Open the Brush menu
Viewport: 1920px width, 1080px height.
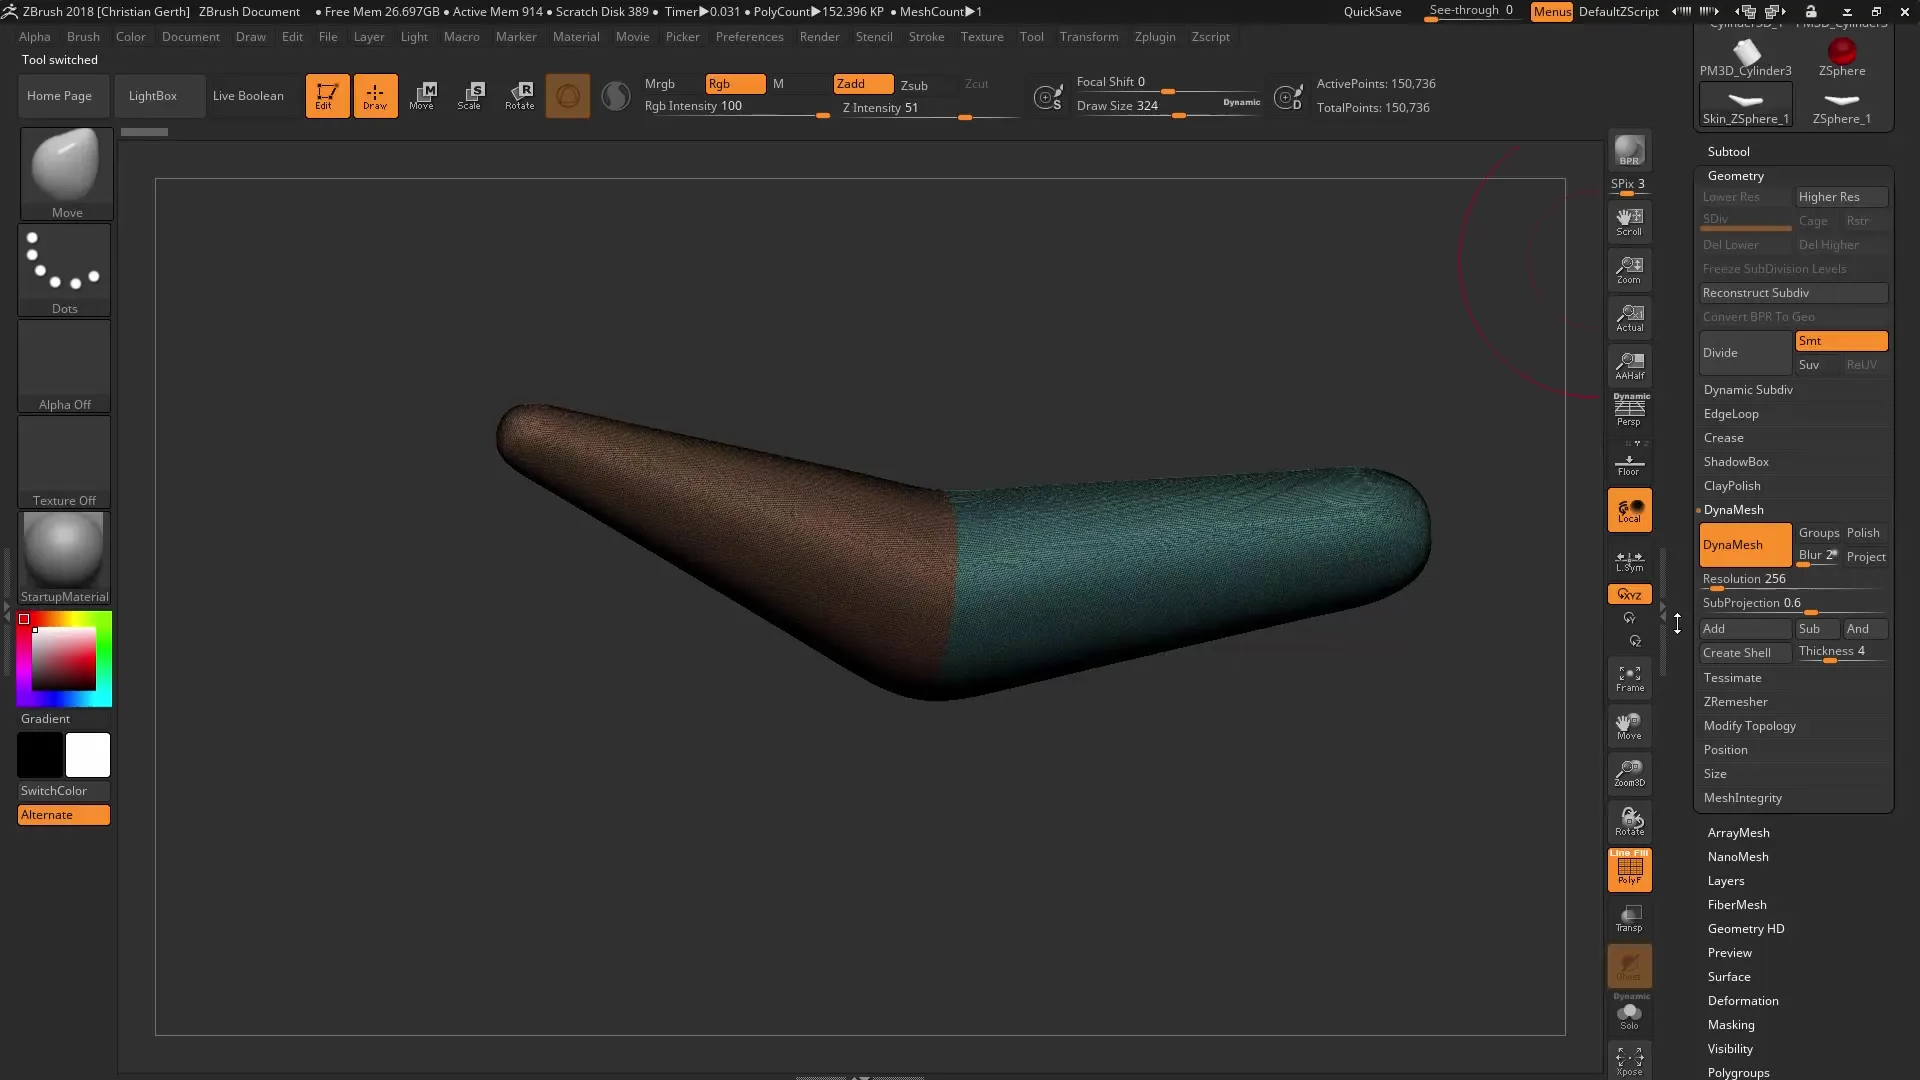83,37
